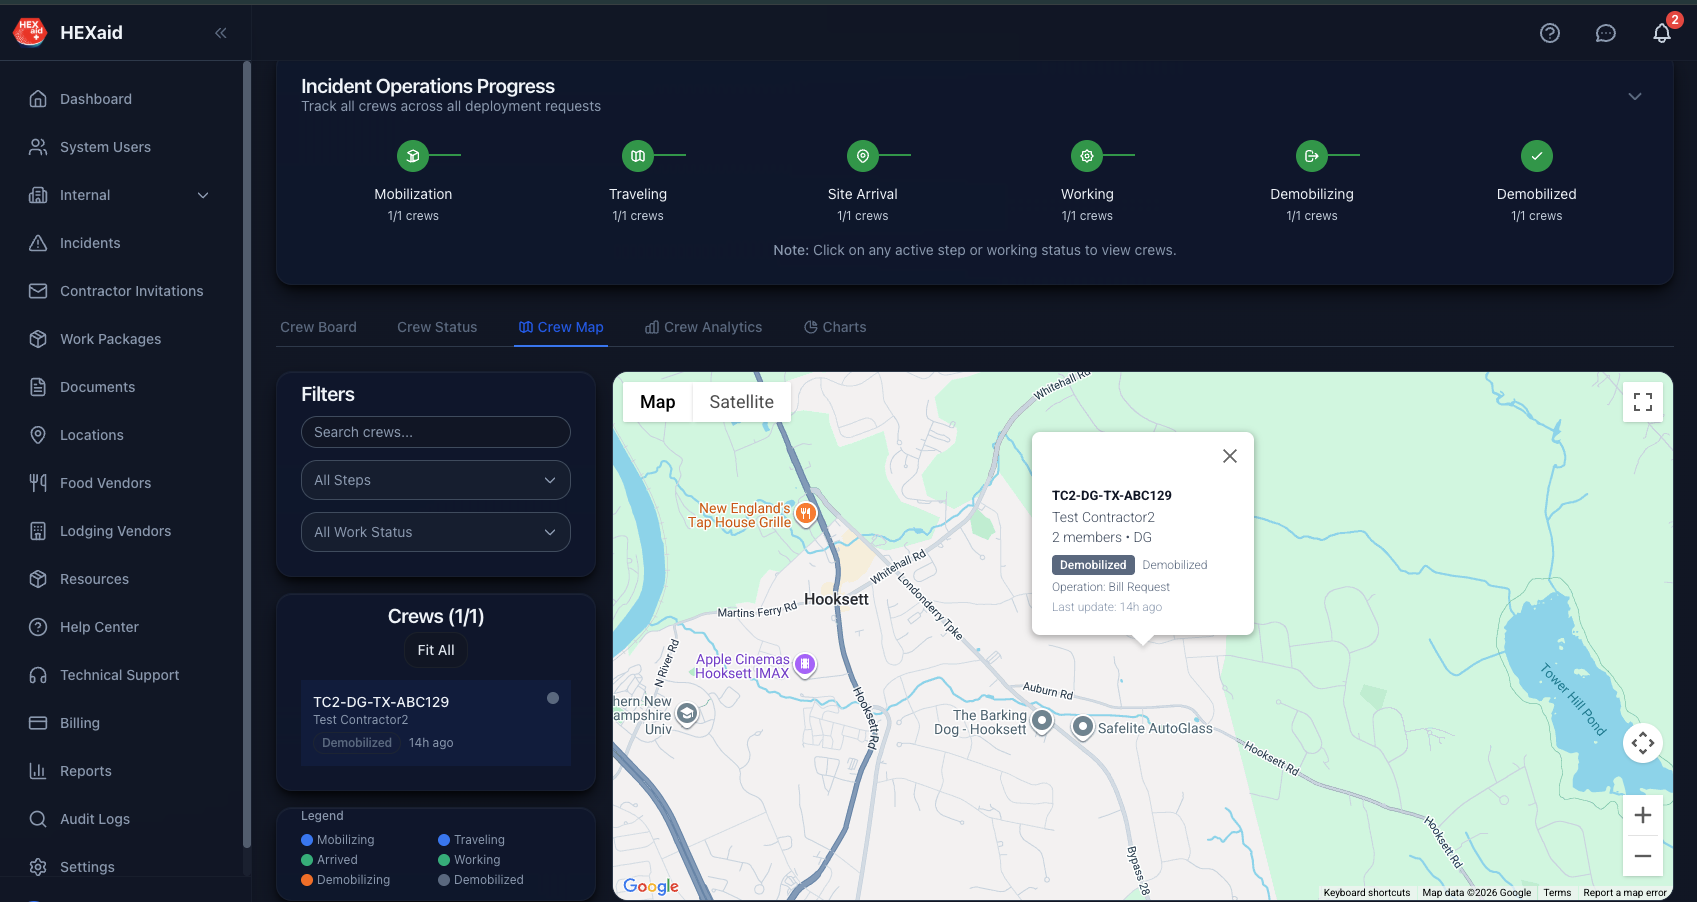Click the map camera pan control

[x=1642, y=743]
